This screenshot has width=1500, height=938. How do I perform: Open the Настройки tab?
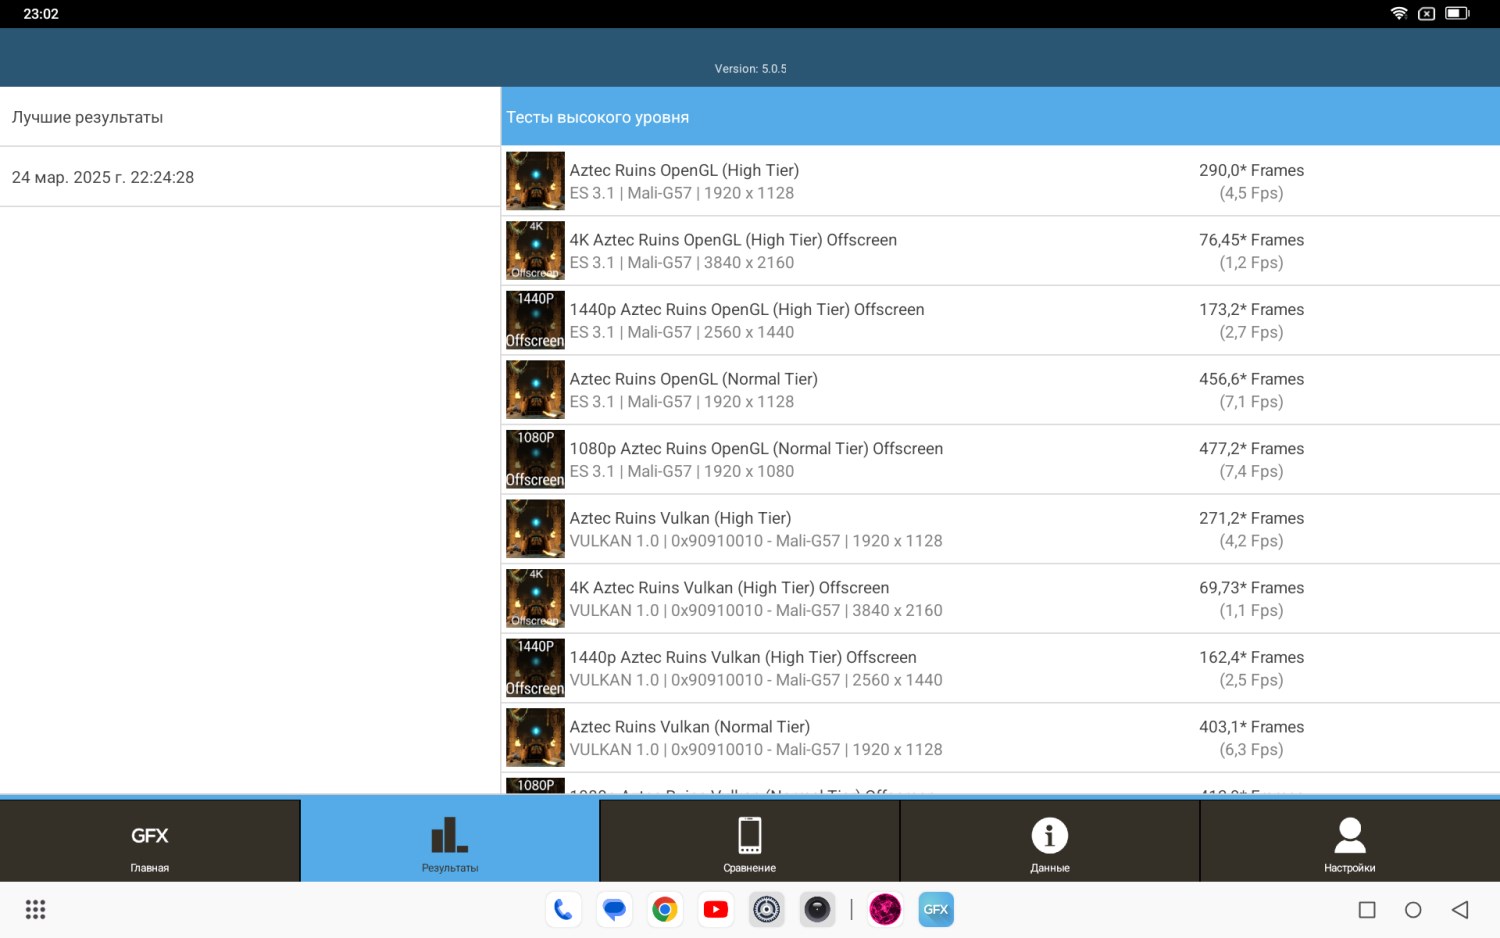1350,840
